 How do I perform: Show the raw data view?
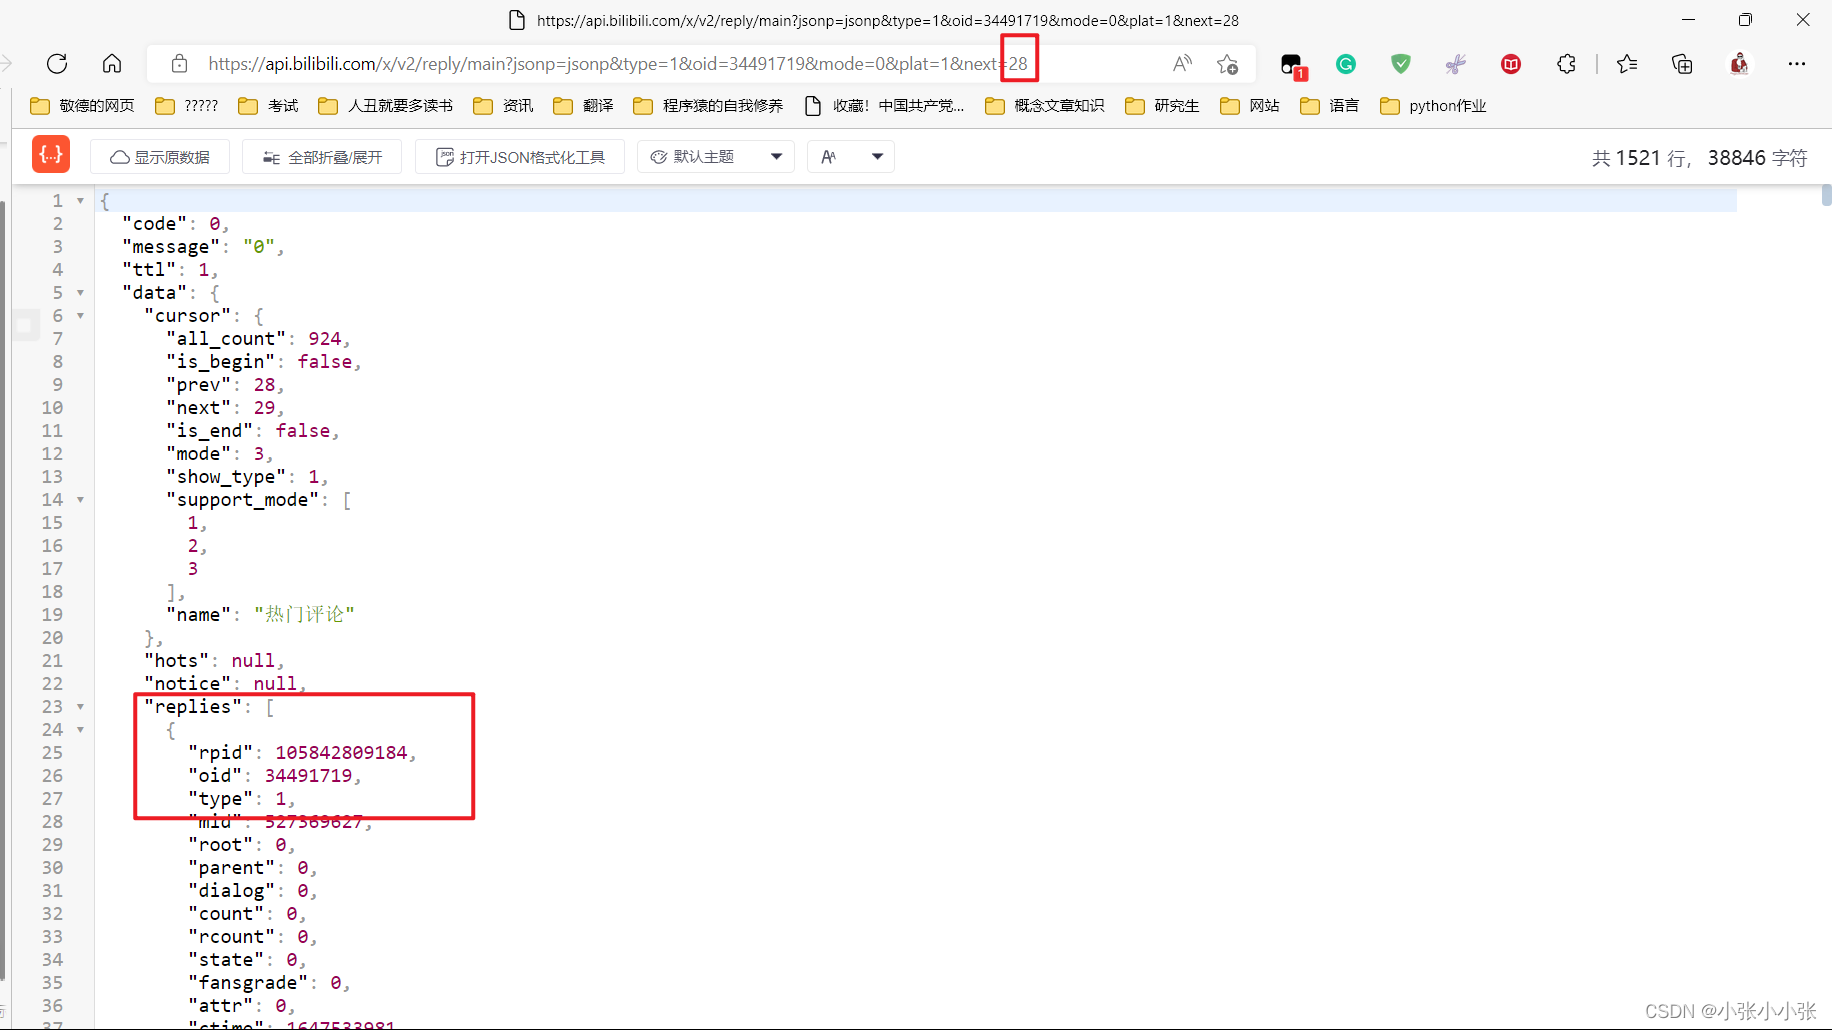160,157
